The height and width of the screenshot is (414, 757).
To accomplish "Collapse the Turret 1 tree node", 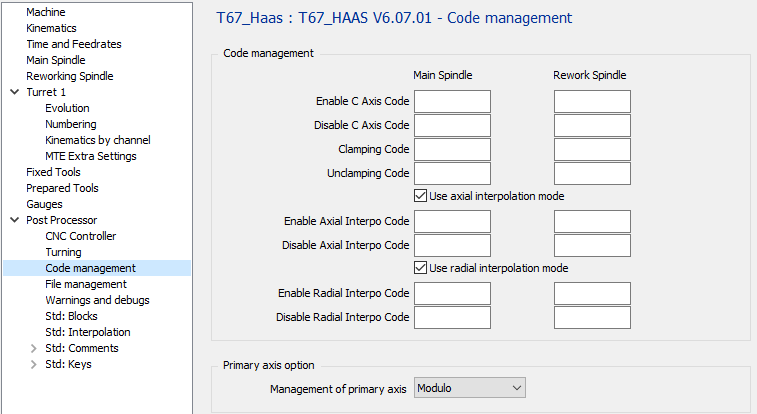I will click(14, 92).
